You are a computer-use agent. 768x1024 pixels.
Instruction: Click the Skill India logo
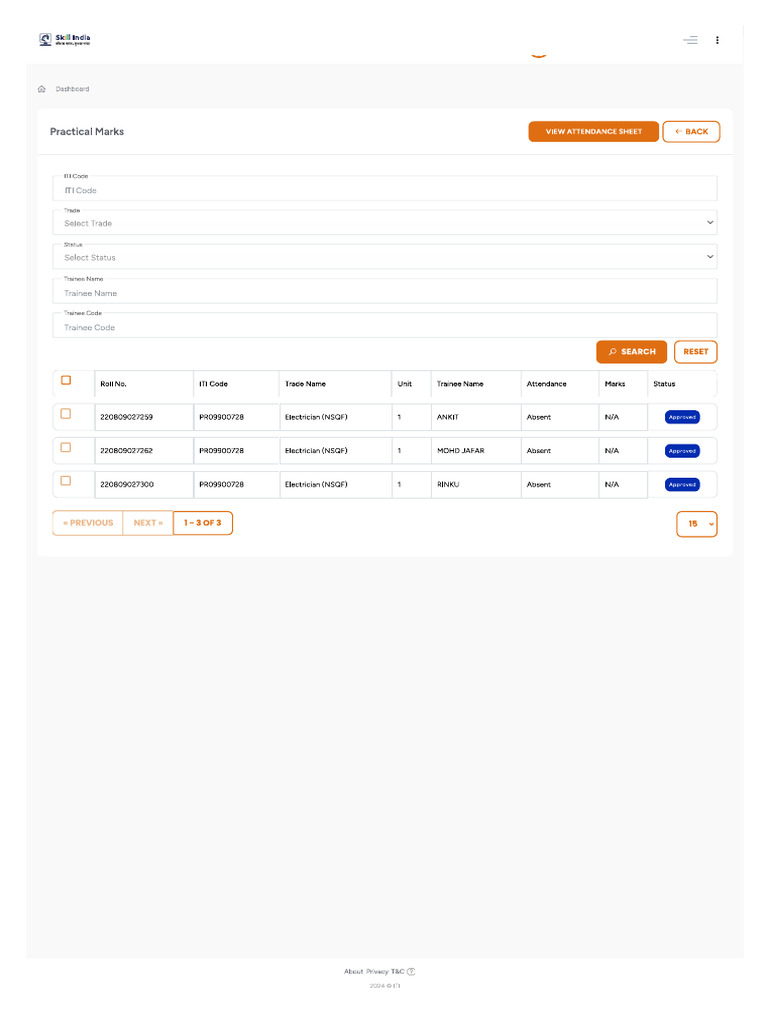click(65, 40)
